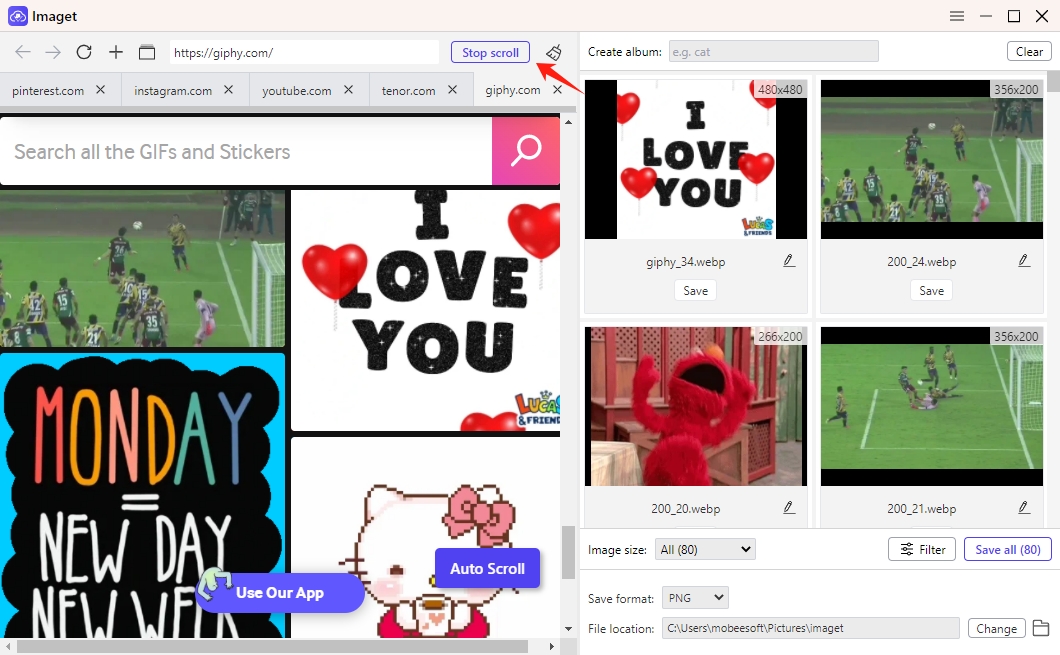Open the tab overview window icon
Image resolution: width=1060 pixels, height=655 pixels.
(147, 52)
